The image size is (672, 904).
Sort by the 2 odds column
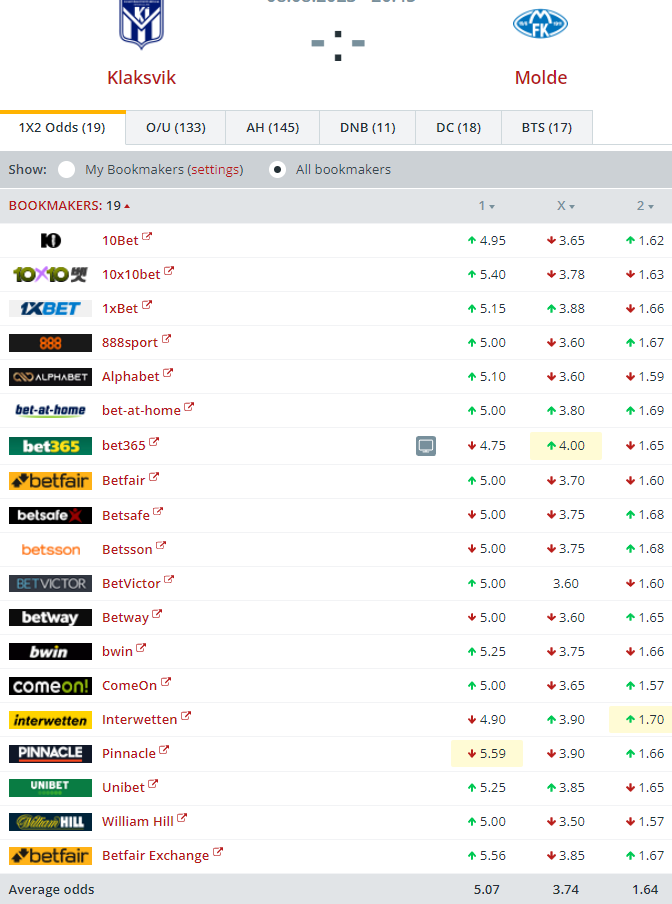pyautogui.click(x=645, y=206)
